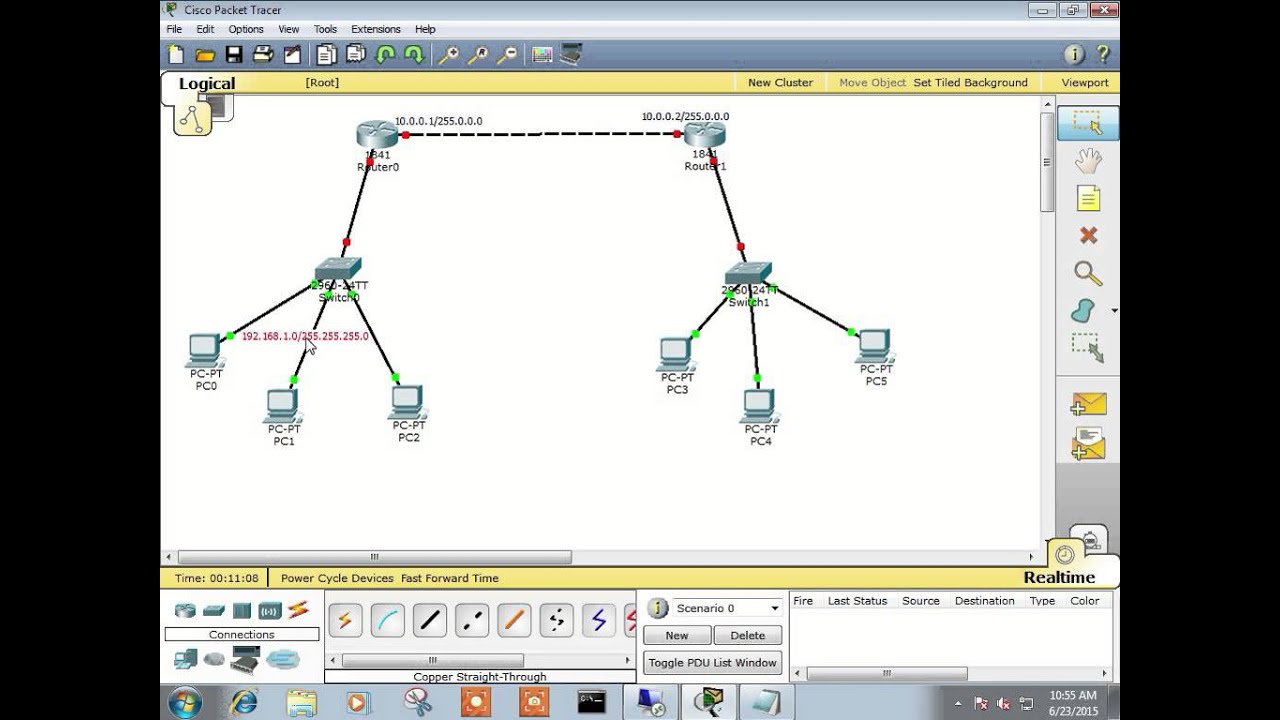
Task: Click Zoom In magnifier
Action: click(x=448, y=55)
